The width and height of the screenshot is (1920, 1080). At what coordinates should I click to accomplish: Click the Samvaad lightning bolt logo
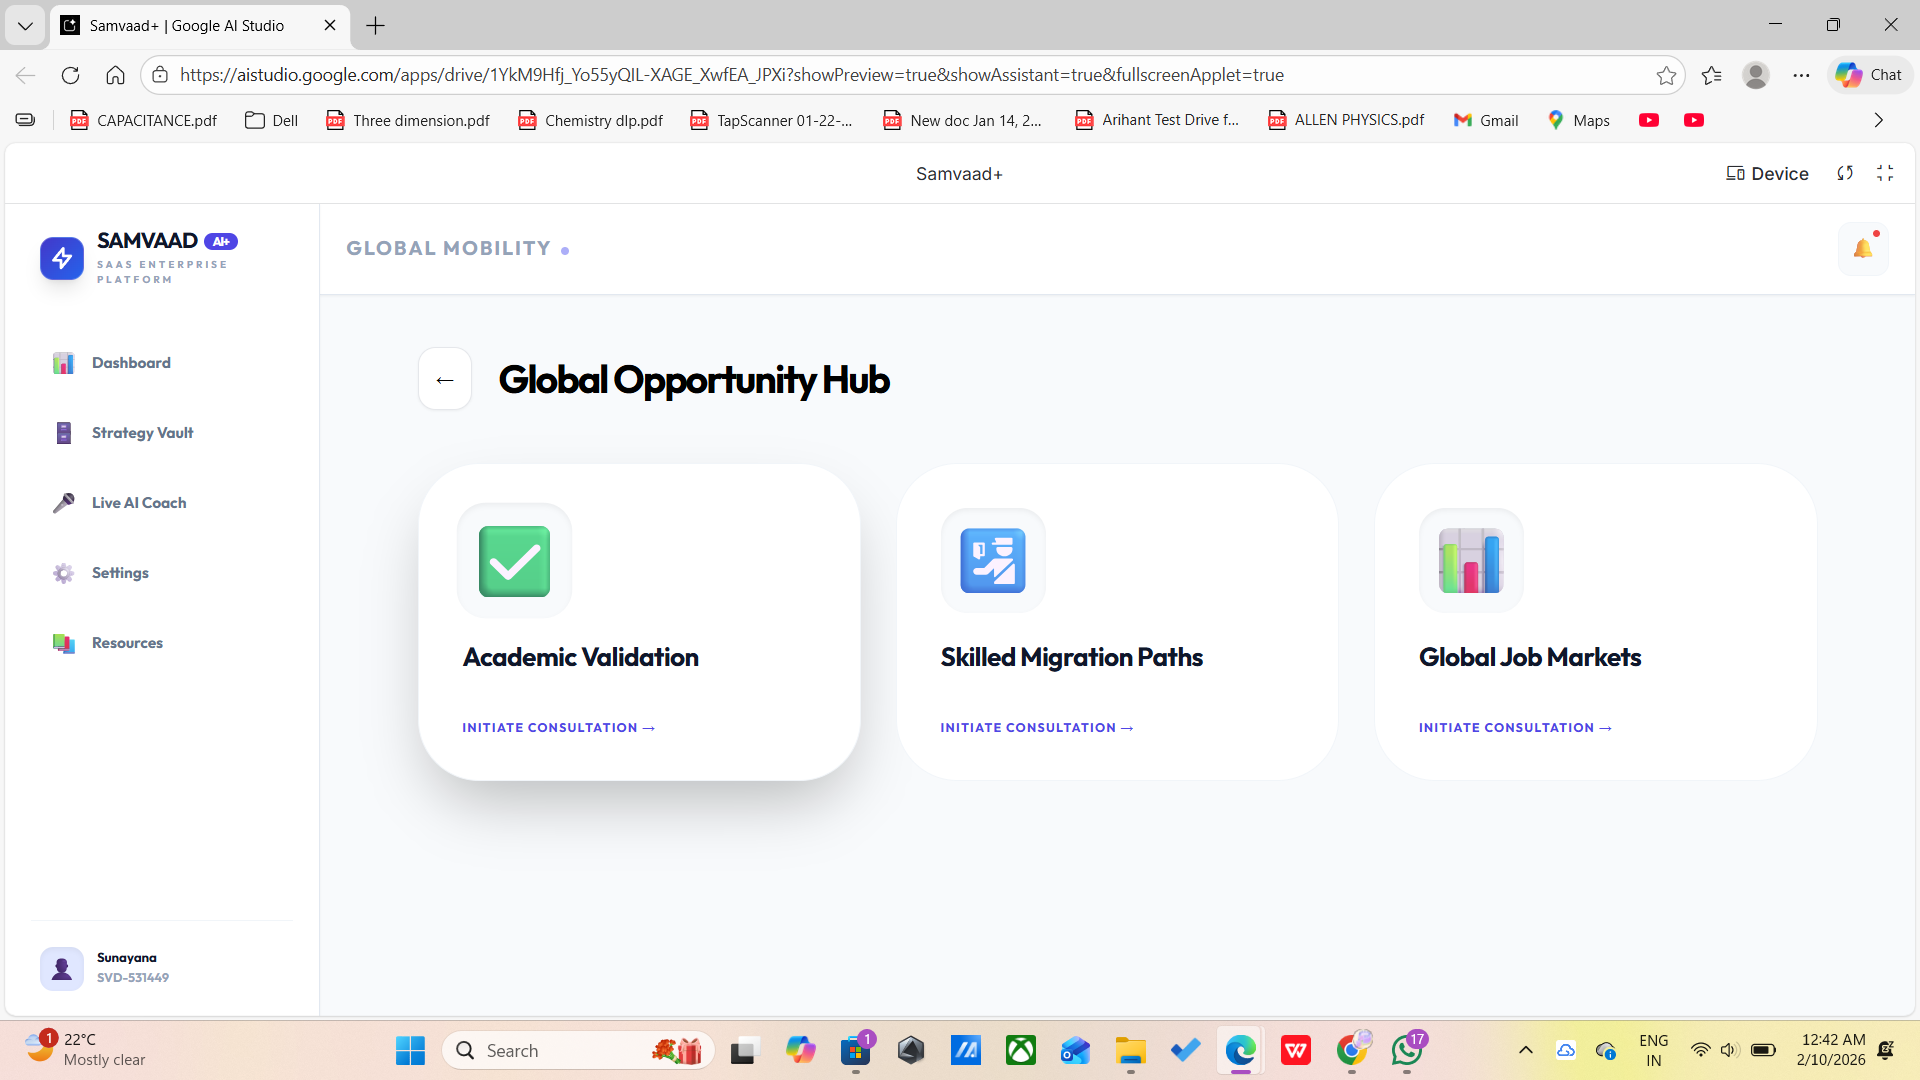click(62, 258)
